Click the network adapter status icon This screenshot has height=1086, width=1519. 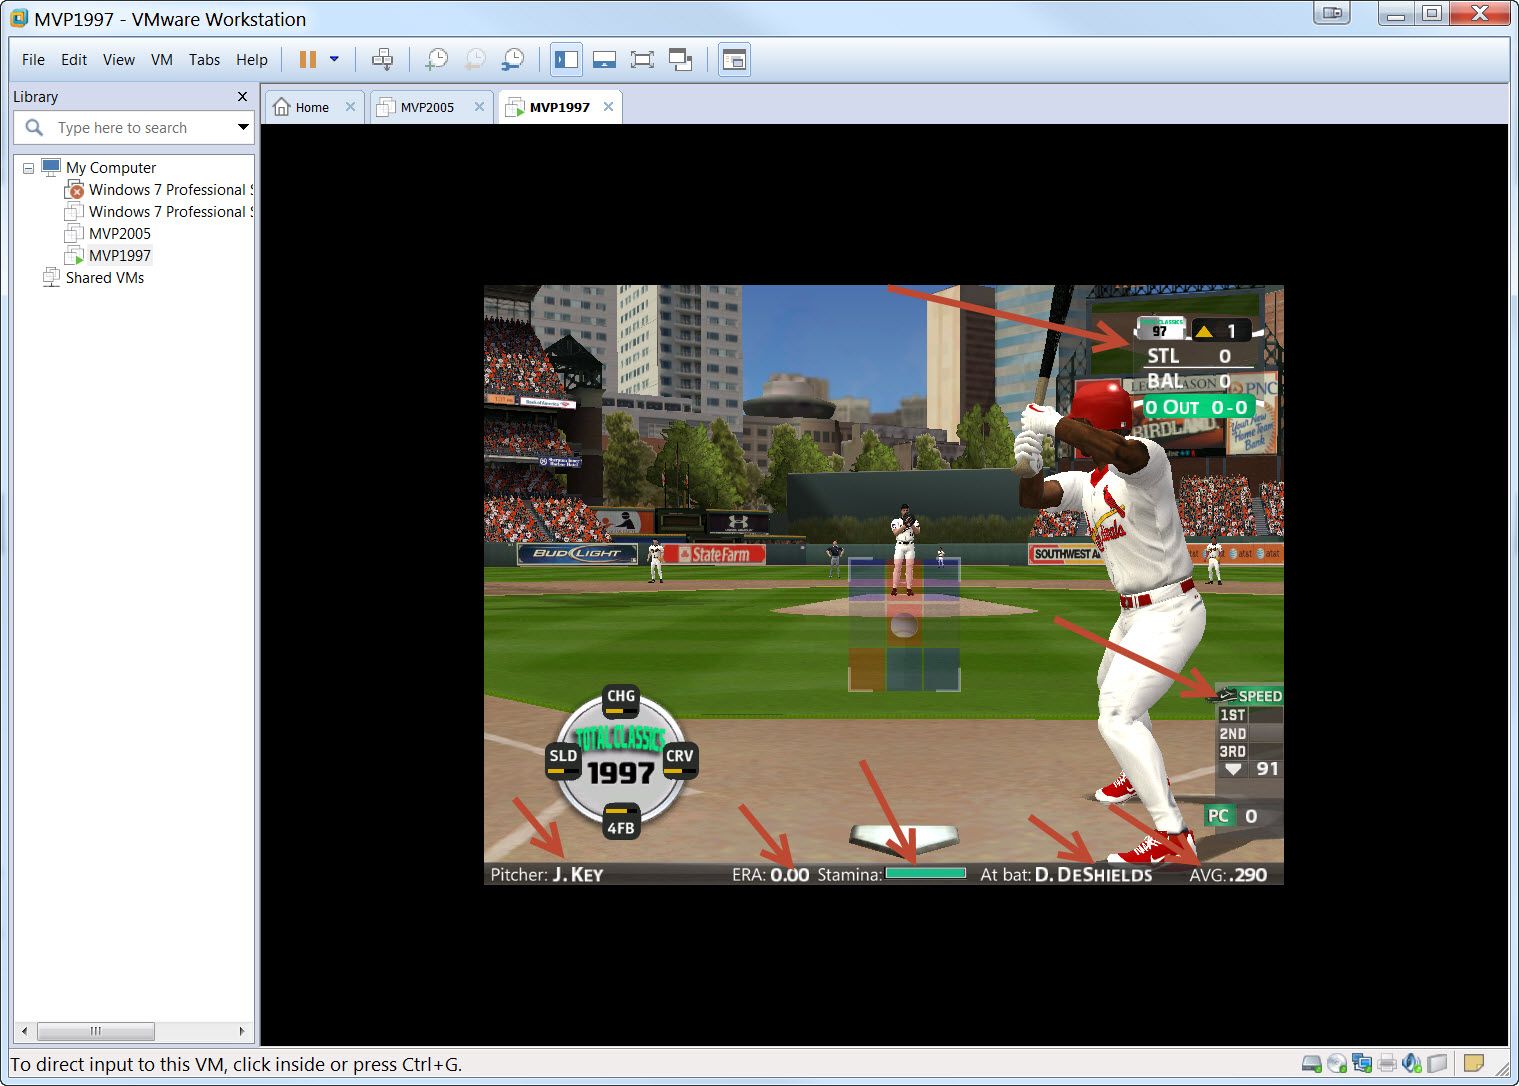[1361, 1063]
